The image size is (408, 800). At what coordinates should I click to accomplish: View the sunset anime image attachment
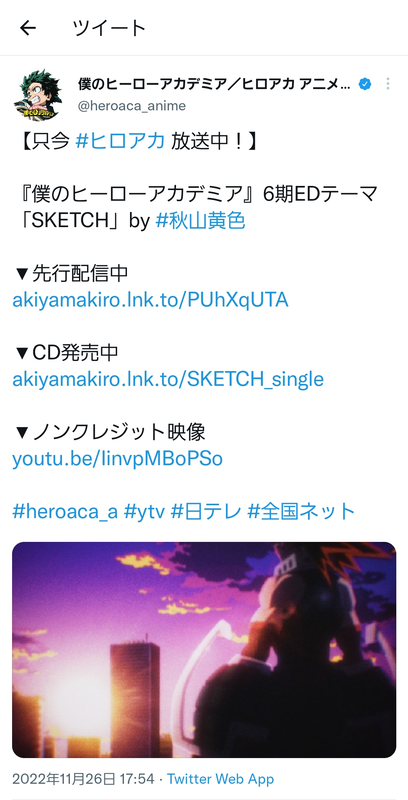click(x=204, y=650)
